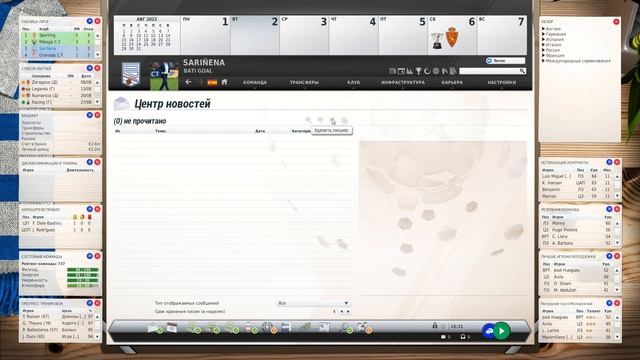Screen dimensions: 640x360
Task: Open the ИНФРАСТРУКТУРА menu
Action: (403, 82)
